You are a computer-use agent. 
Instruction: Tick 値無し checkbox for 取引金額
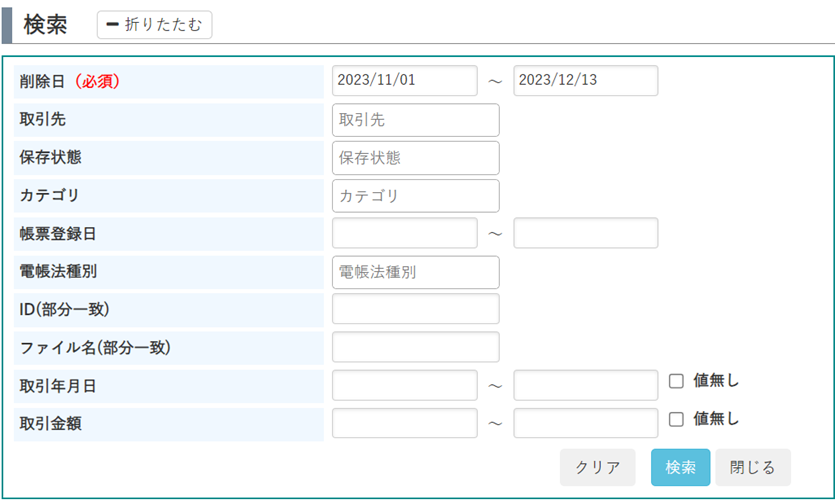pyautogui.click(x=676, y=419)
